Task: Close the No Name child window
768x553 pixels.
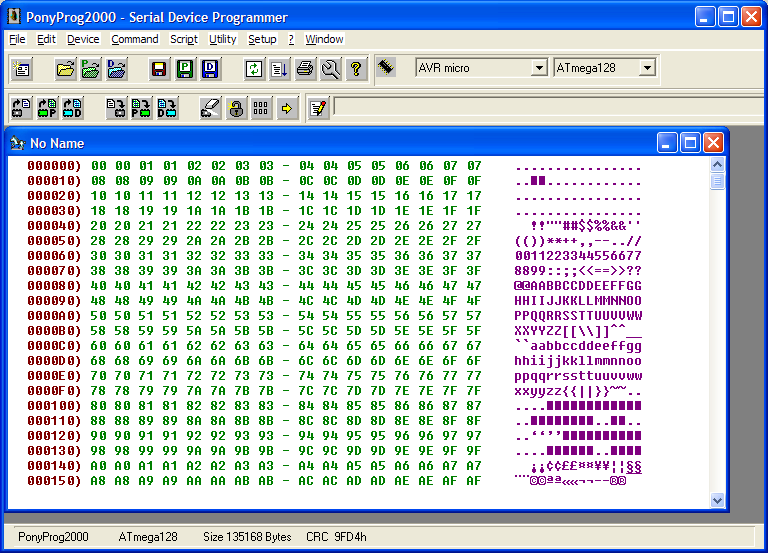Action: [713, 143]
